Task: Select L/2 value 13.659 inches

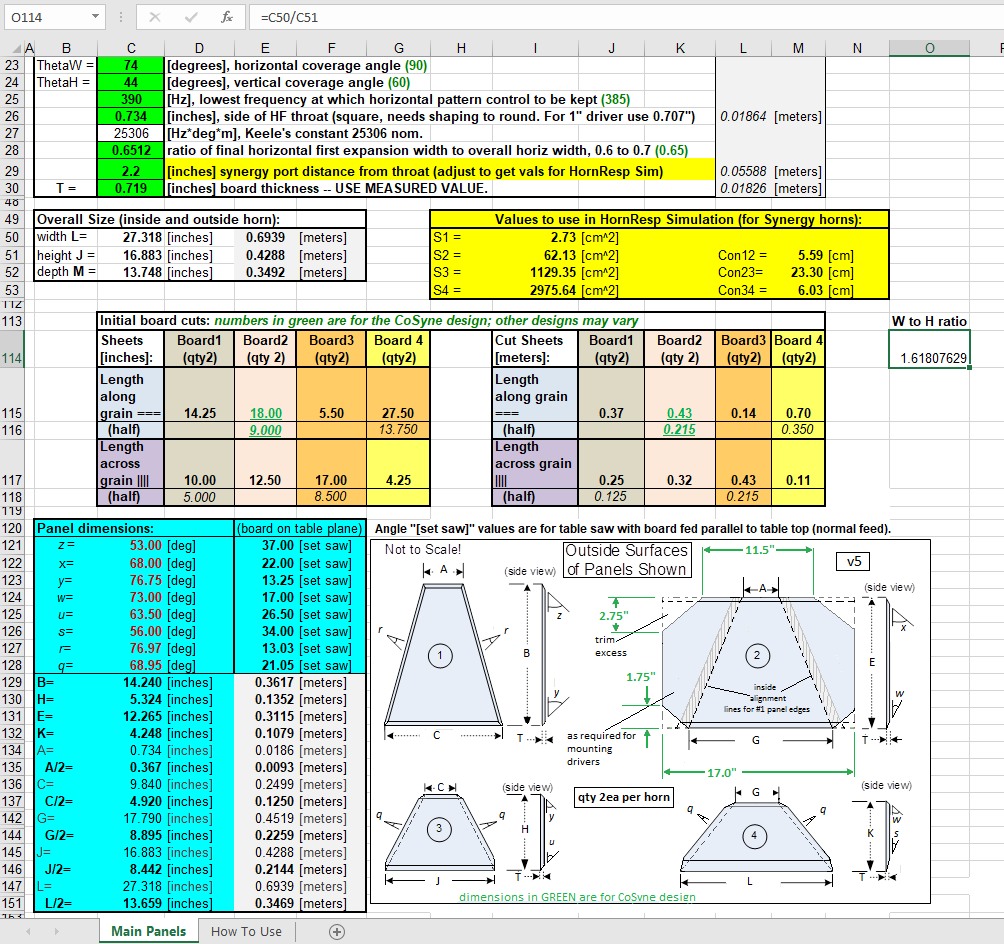Action: (131, 904)
